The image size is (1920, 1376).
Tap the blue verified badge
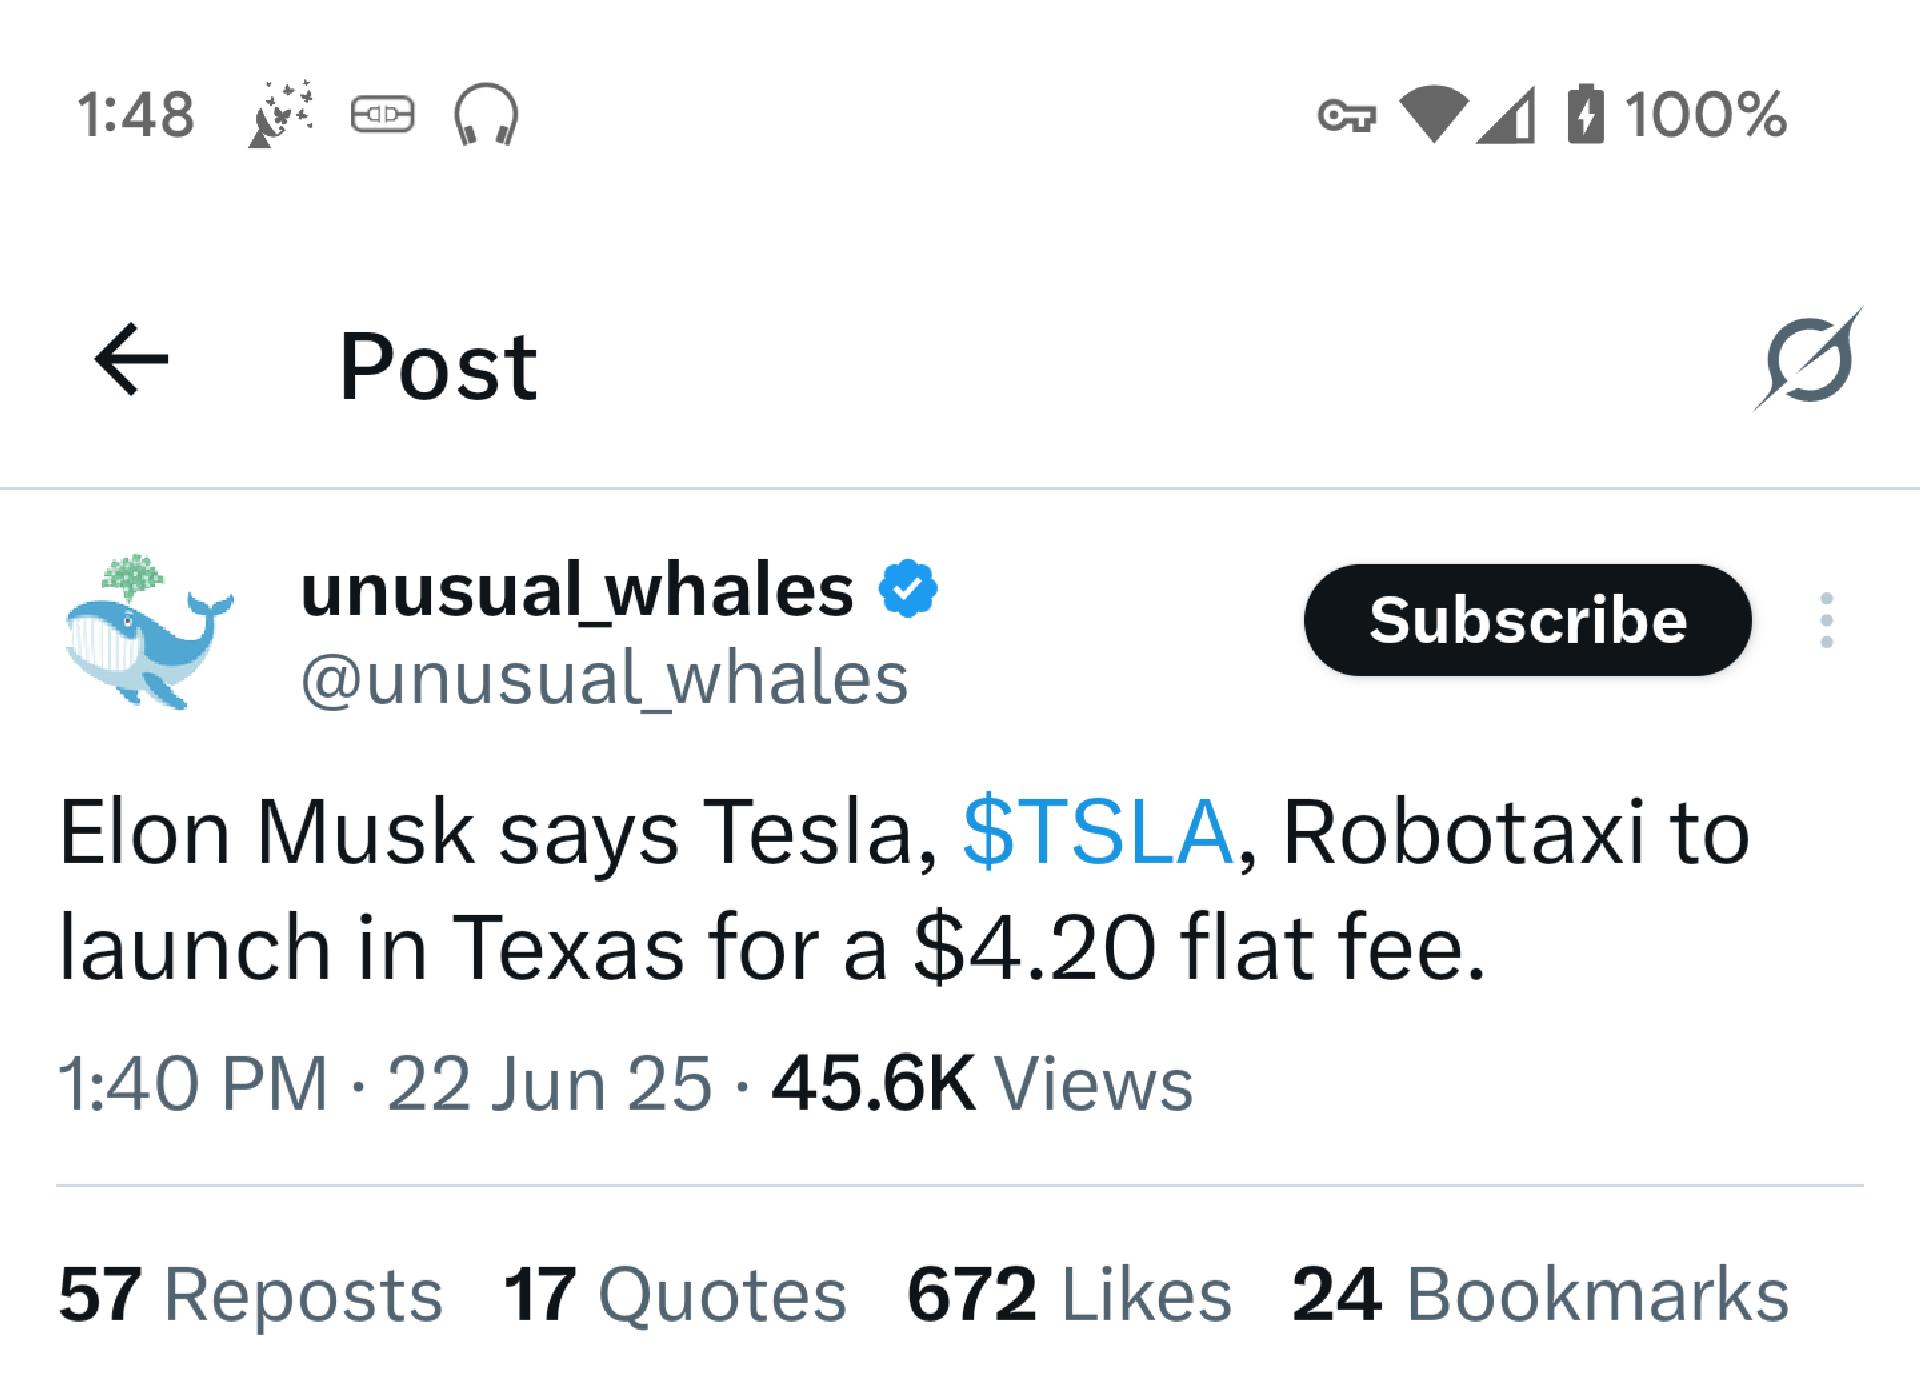point(908,589)
